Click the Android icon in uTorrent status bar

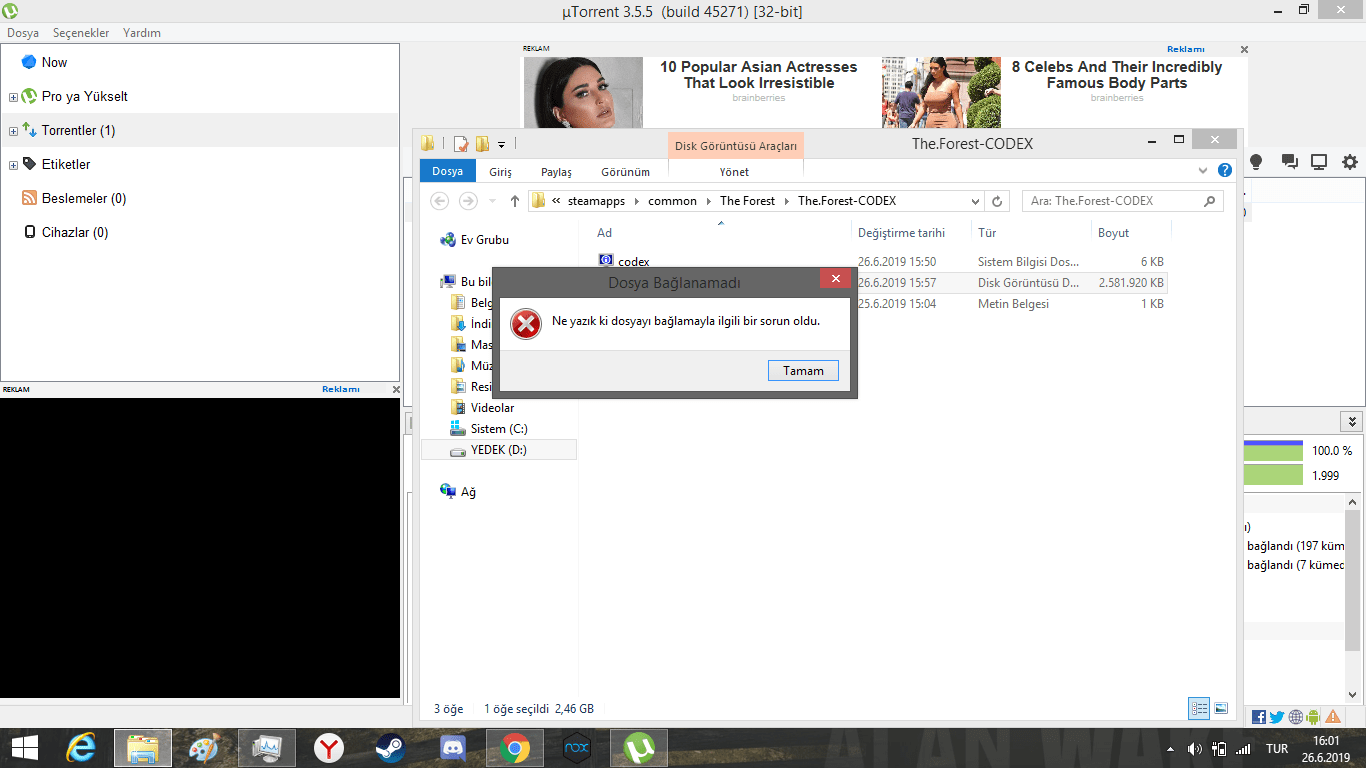pos(1313,717)
